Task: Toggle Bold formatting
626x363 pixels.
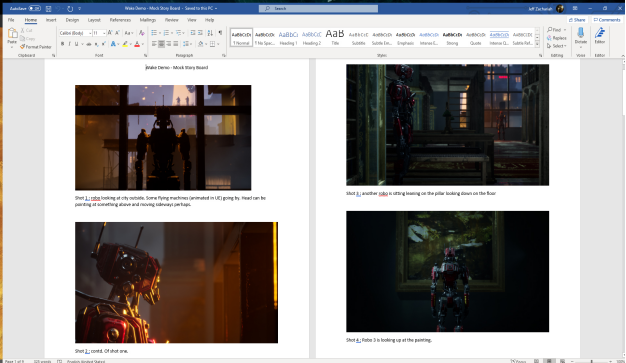Action: [x=62, y=44]
